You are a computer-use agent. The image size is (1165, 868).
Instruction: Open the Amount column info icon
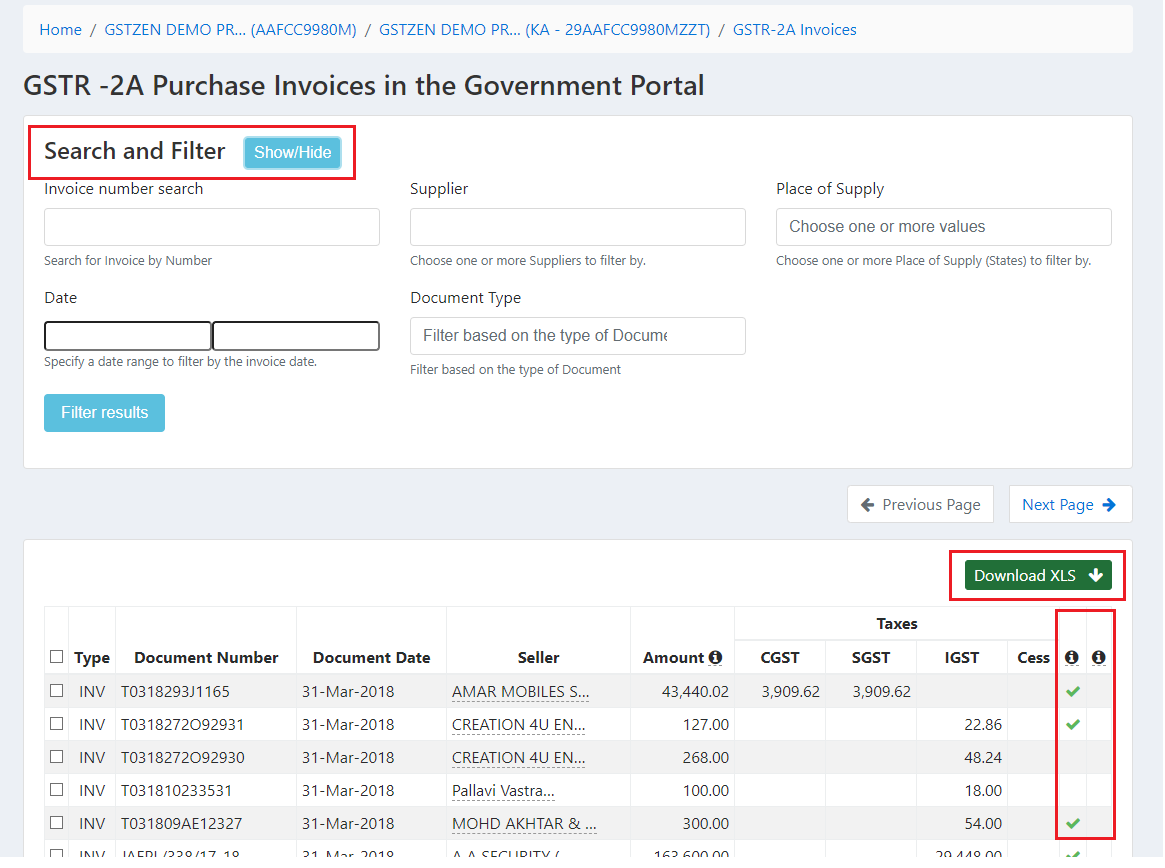(714, 657)
